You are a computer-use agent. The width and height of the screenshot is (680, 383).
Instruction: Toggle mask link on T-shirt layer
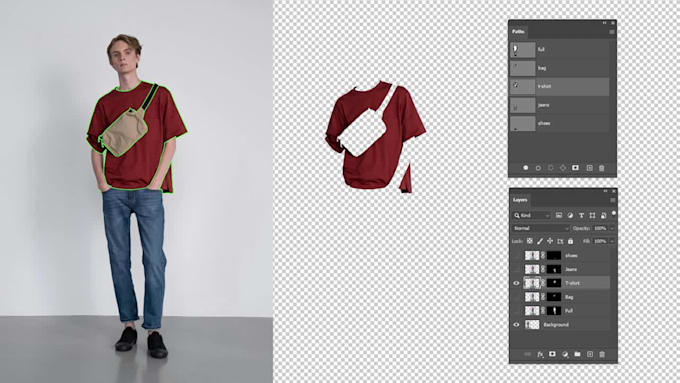(x=543, y=283)
